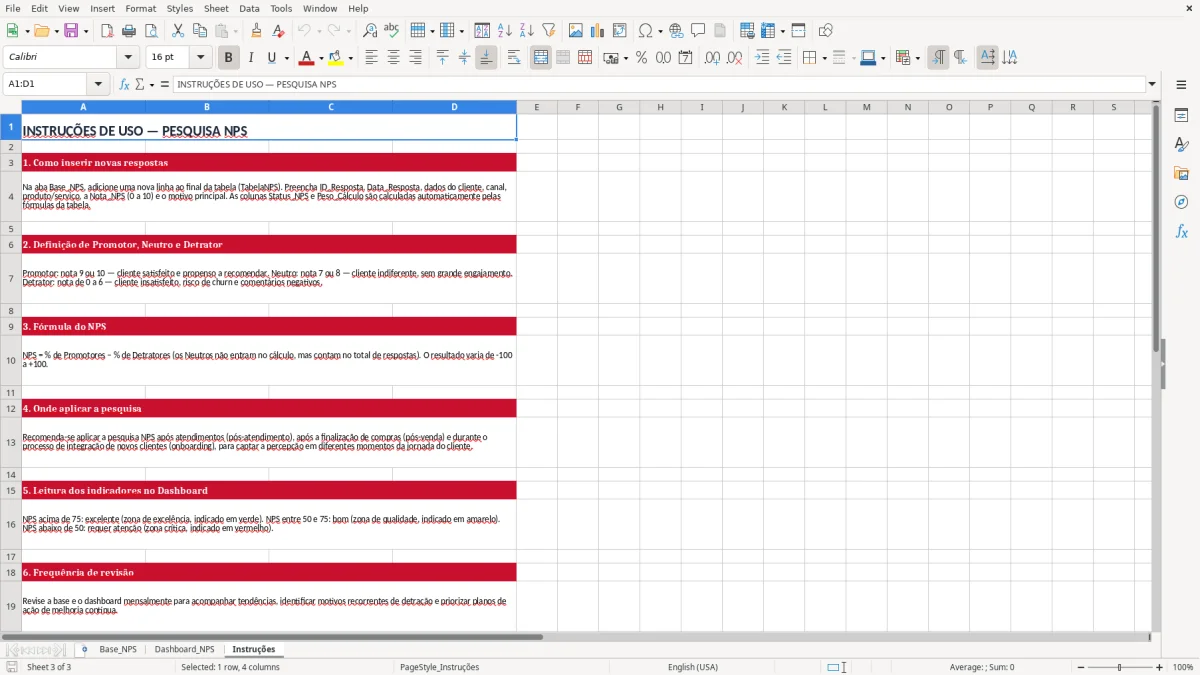Apply the red font color swatch

click(307, 58)
